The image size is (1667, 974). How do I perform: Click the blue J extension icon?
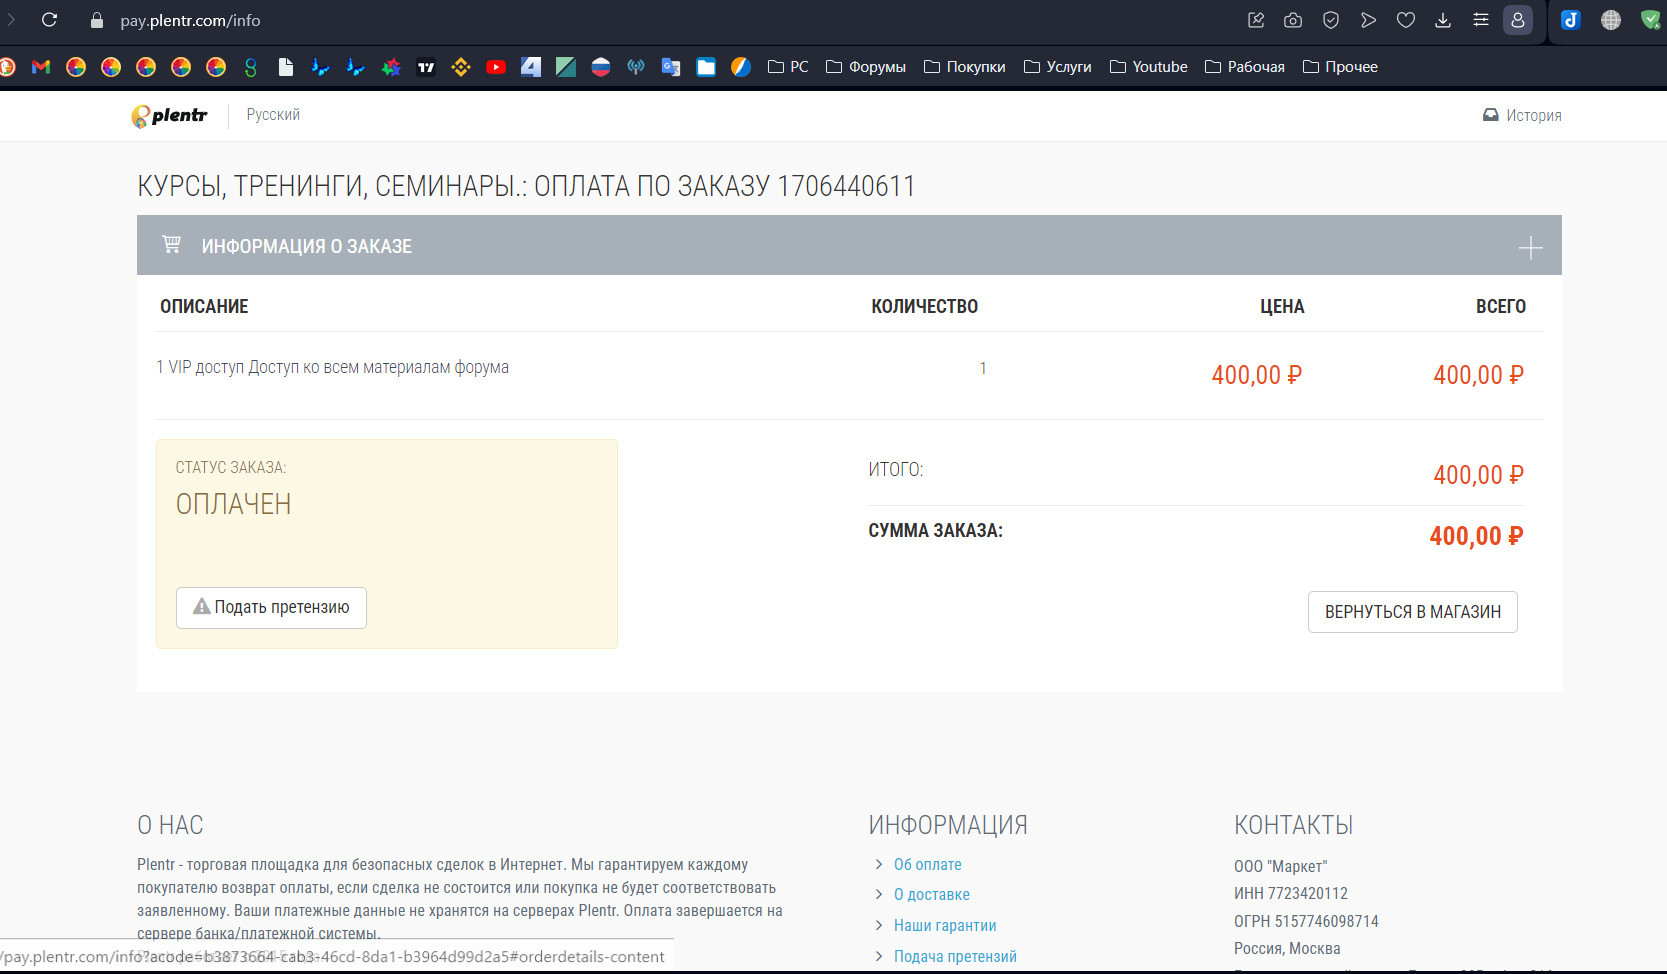tap(1571, 20)
